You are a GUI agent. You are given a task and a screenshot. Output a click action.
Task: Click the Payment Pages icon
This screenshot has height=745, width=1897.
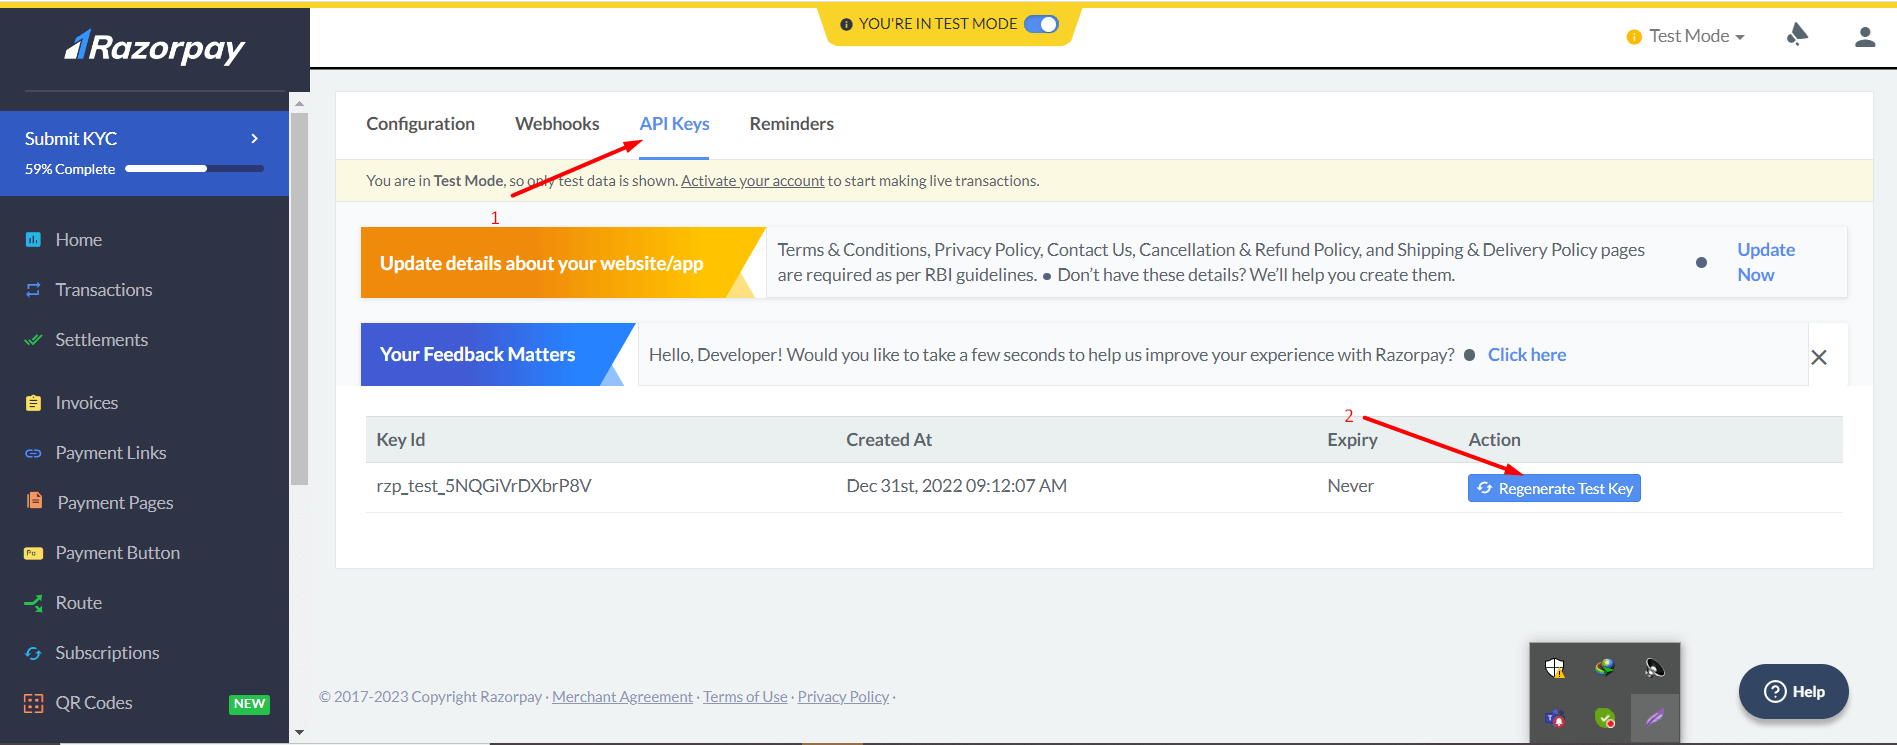pyautogui.click(x=34, y=501)
